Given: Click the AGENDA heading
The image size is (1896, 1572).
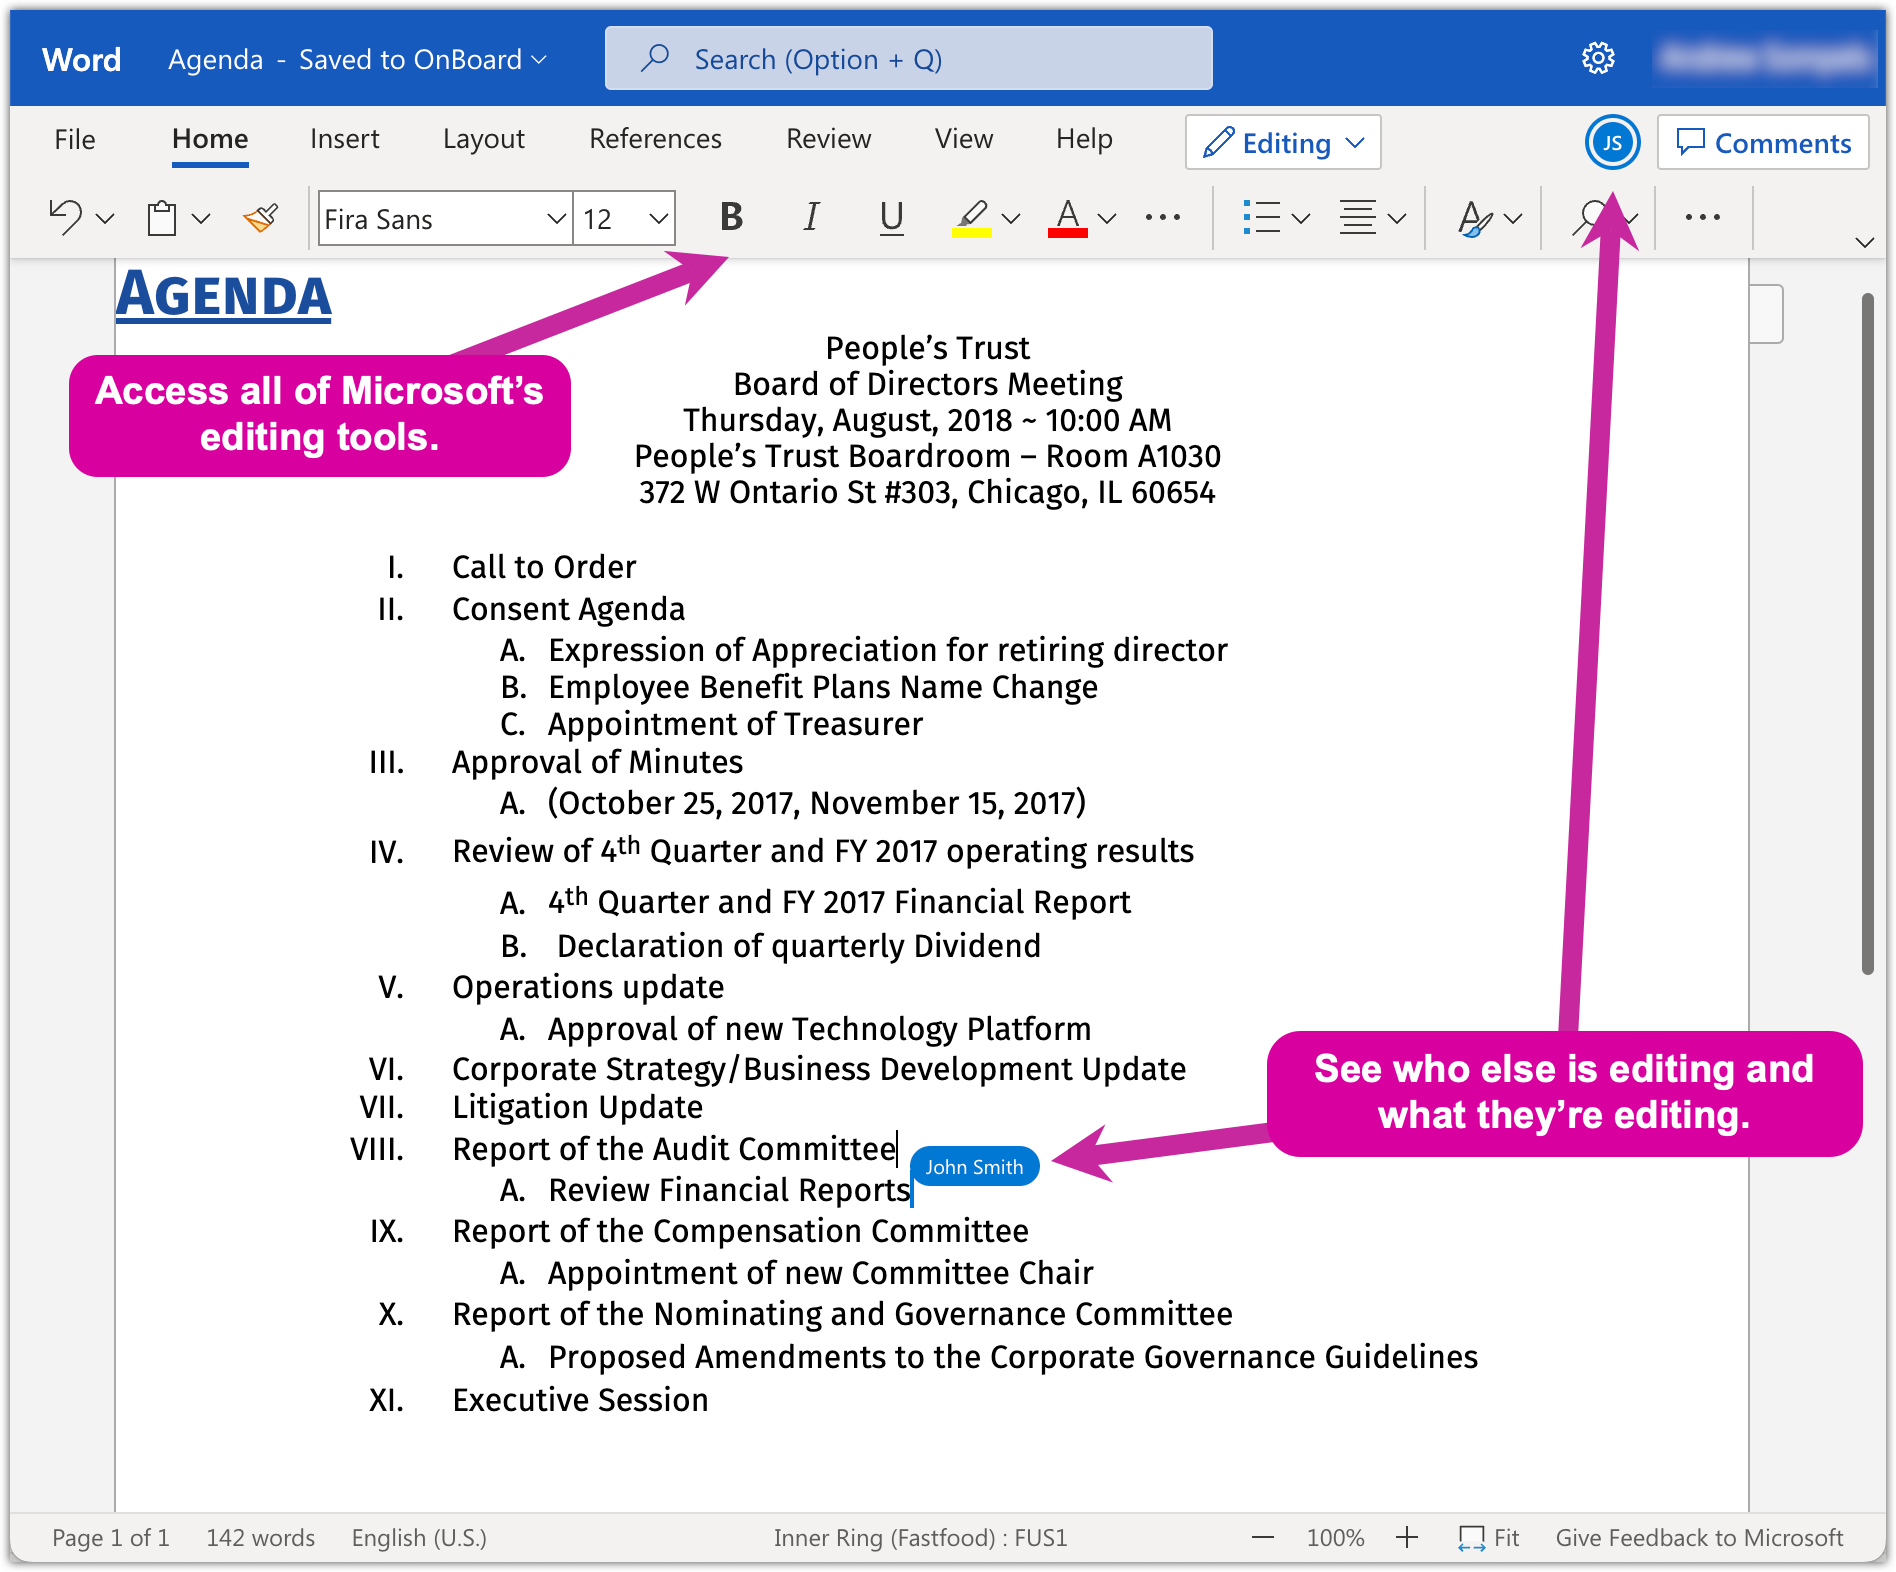Looking at the screenshot, I should click(224, 295).
